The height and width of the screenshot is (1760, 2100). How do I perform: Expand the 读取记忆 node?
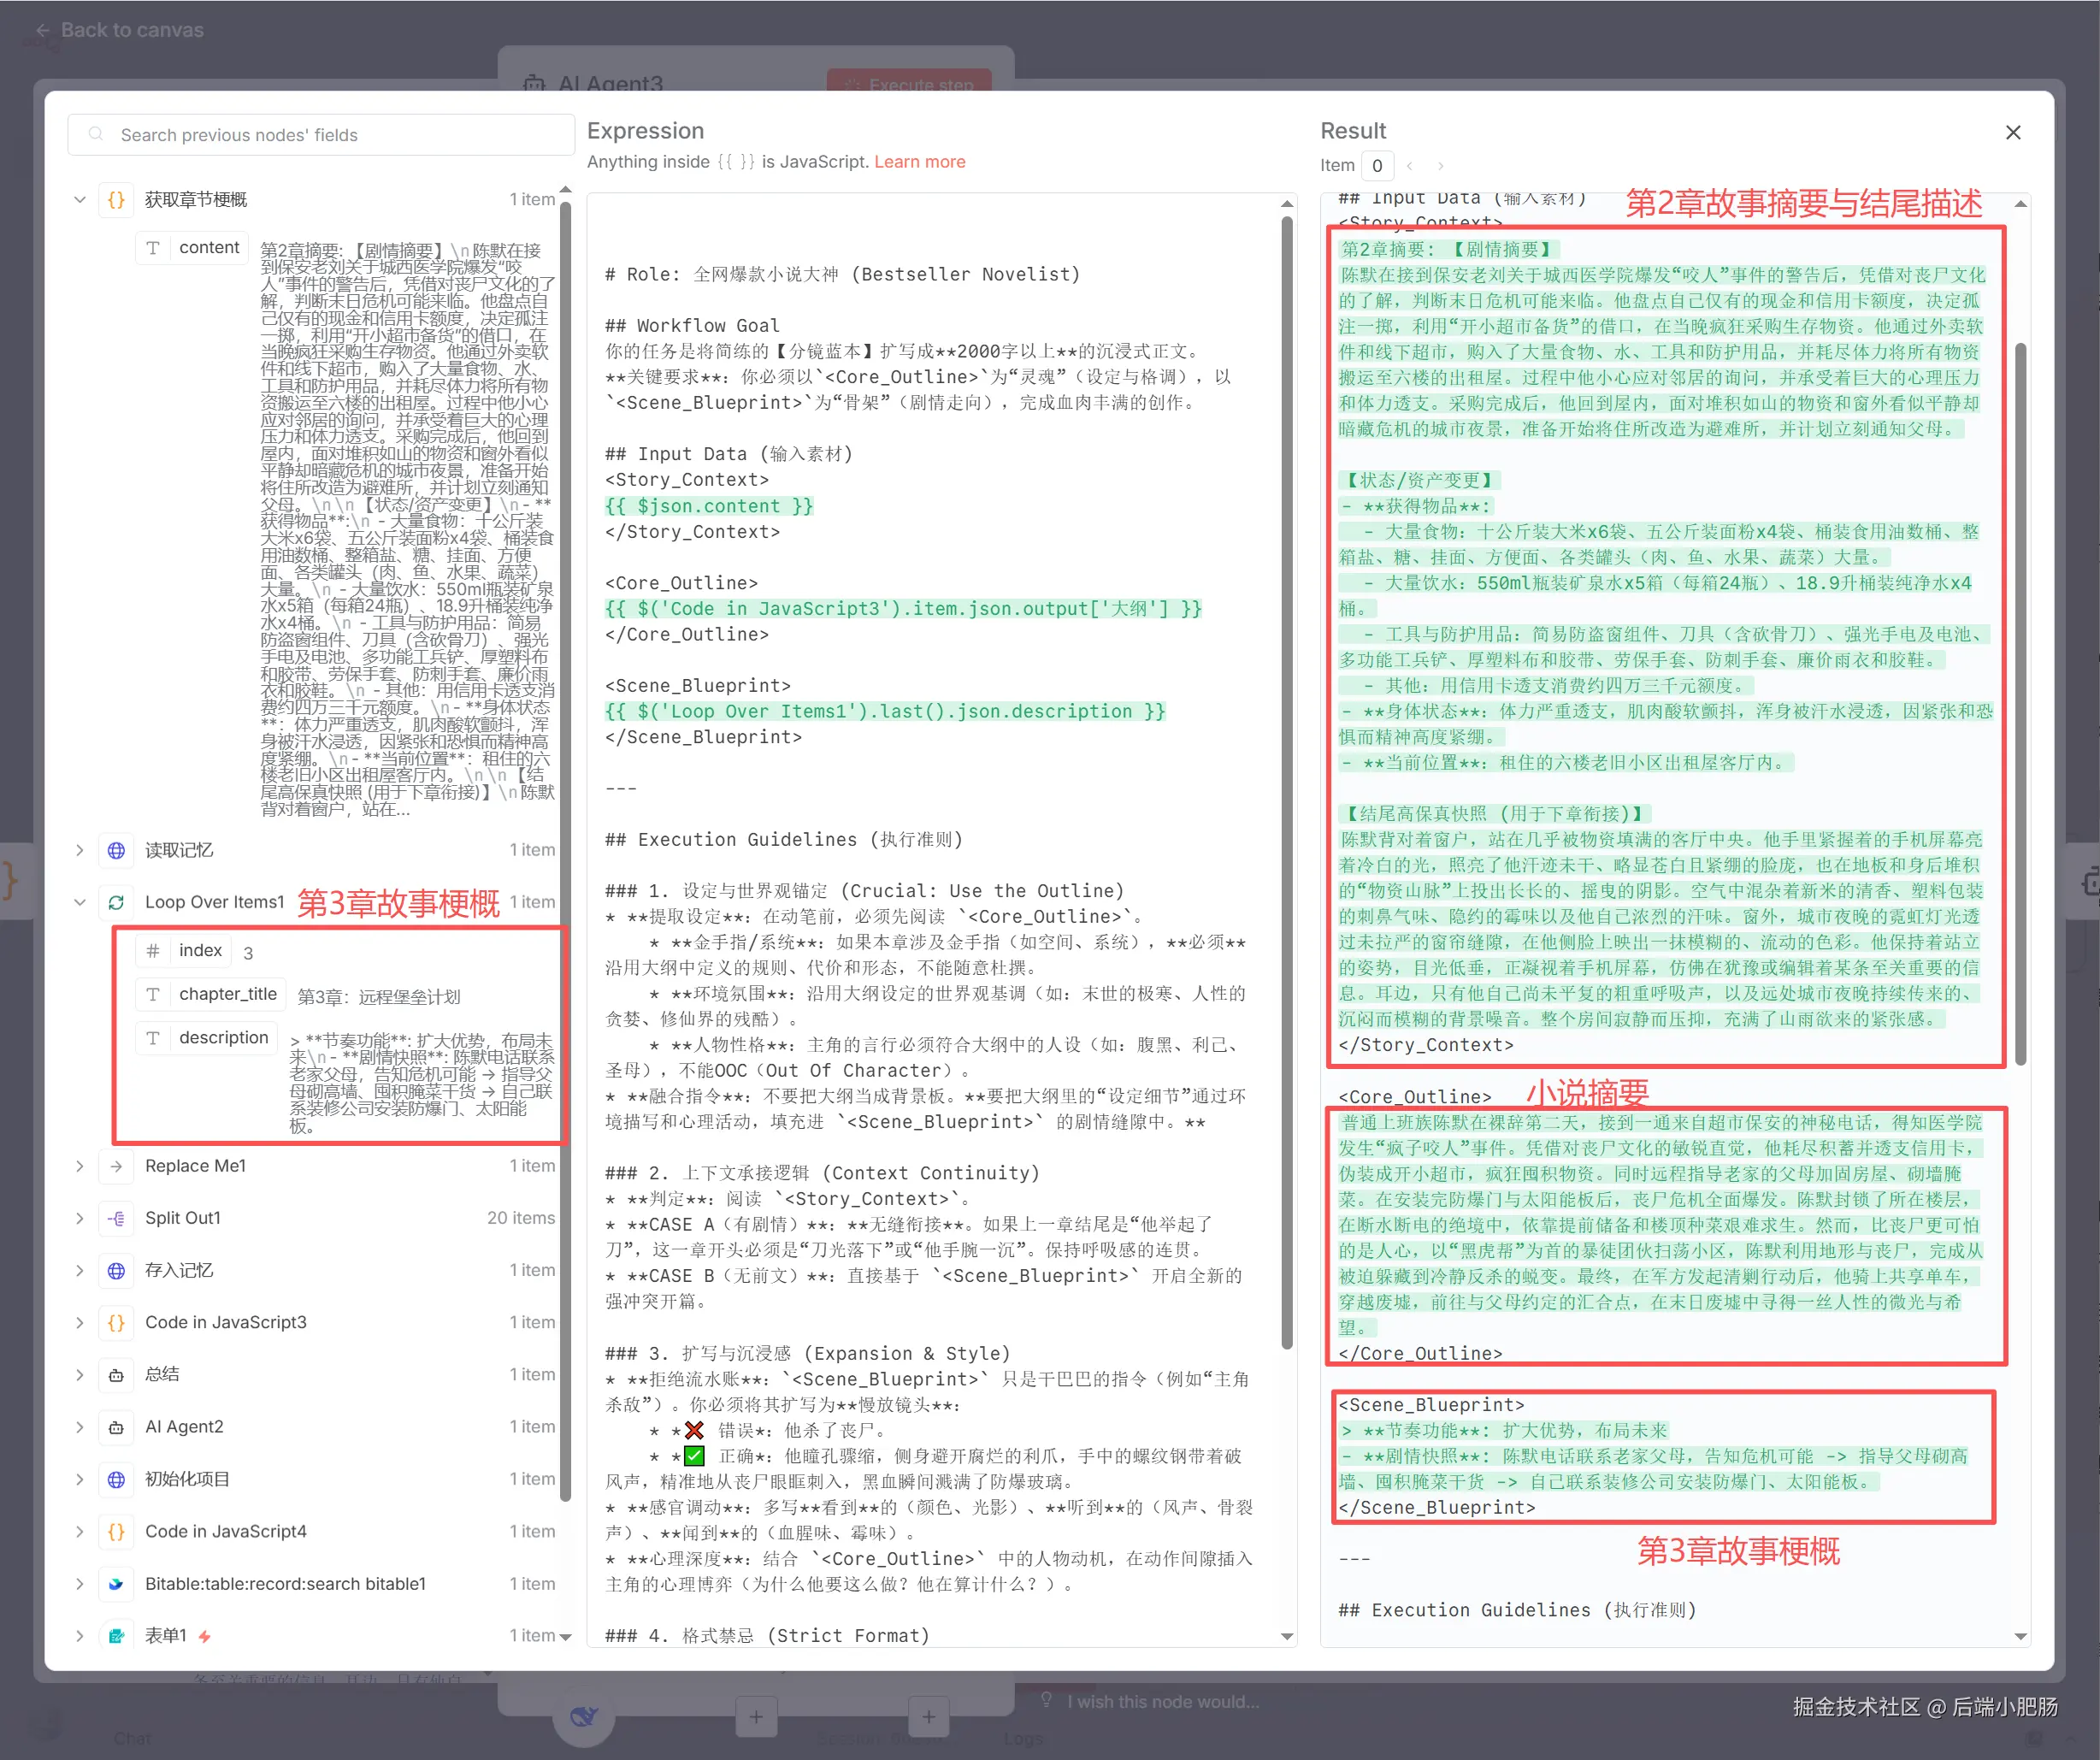(x=80, y=850)
